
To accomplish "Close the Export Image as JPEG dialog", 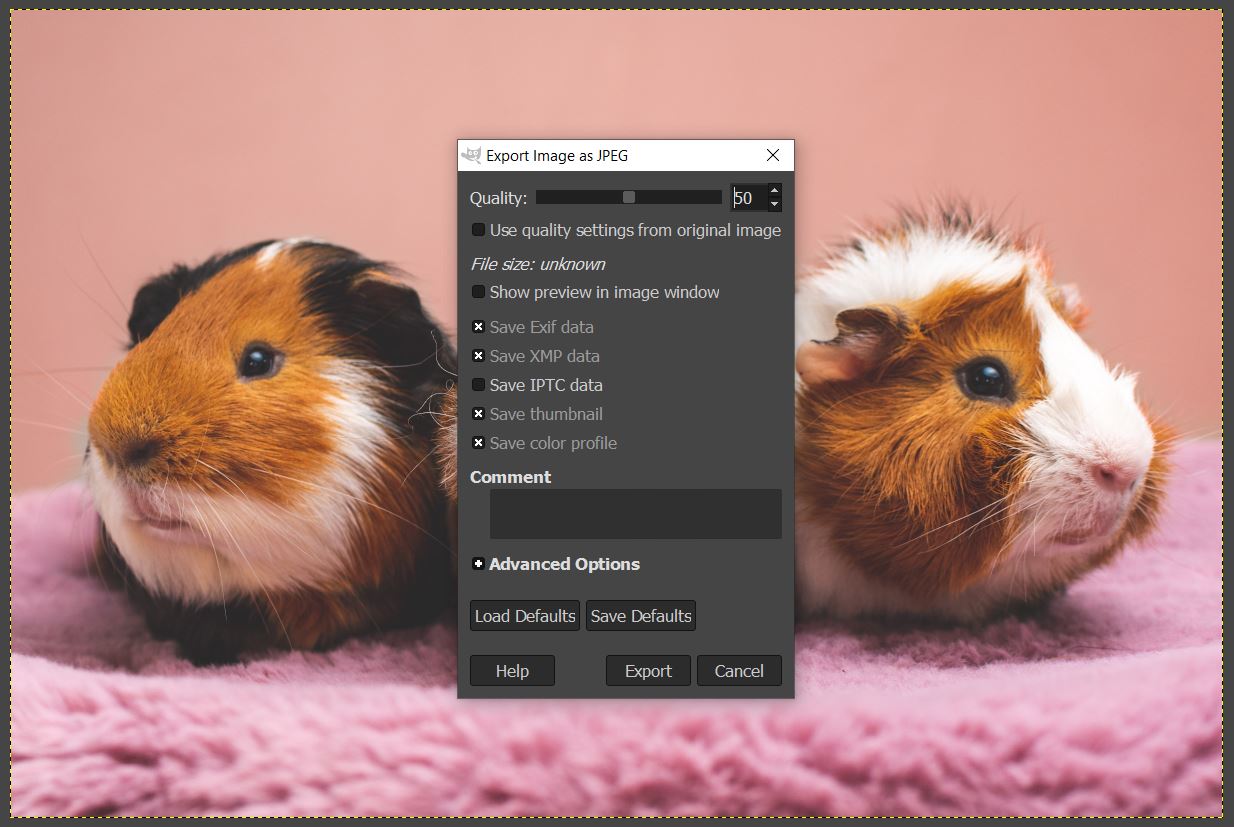I will [771, 155].
